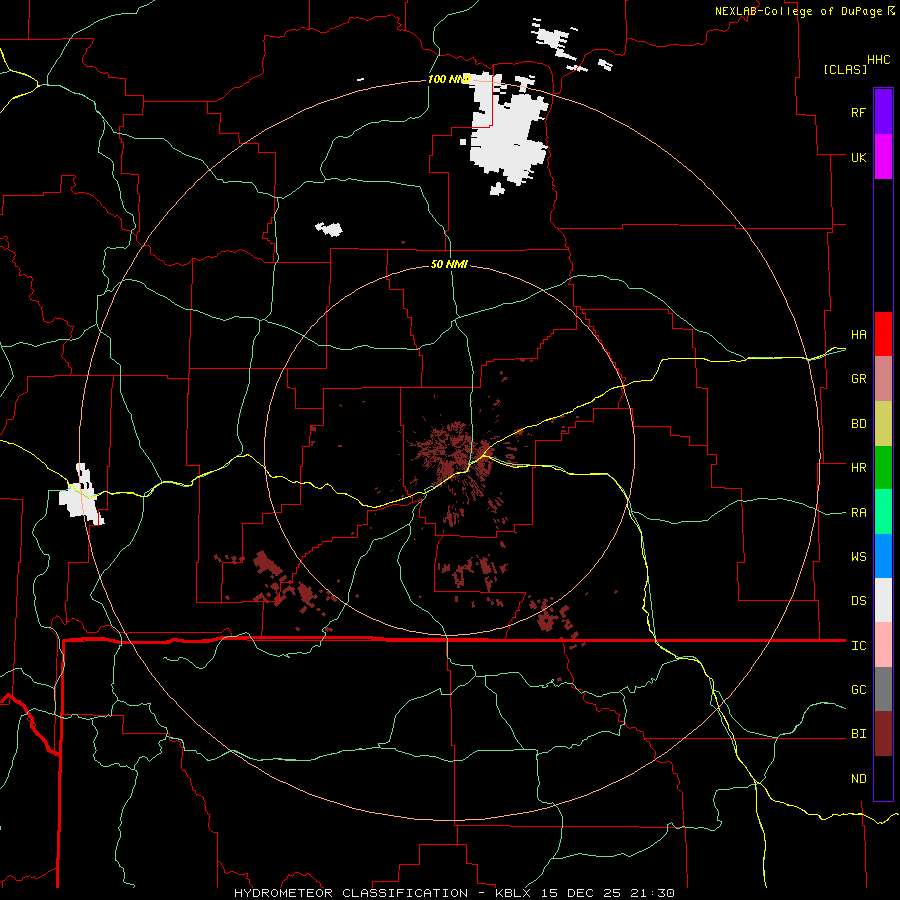Click the HA red legend swatch
This screenshot has width=900, height=900.
click(883, 334)
